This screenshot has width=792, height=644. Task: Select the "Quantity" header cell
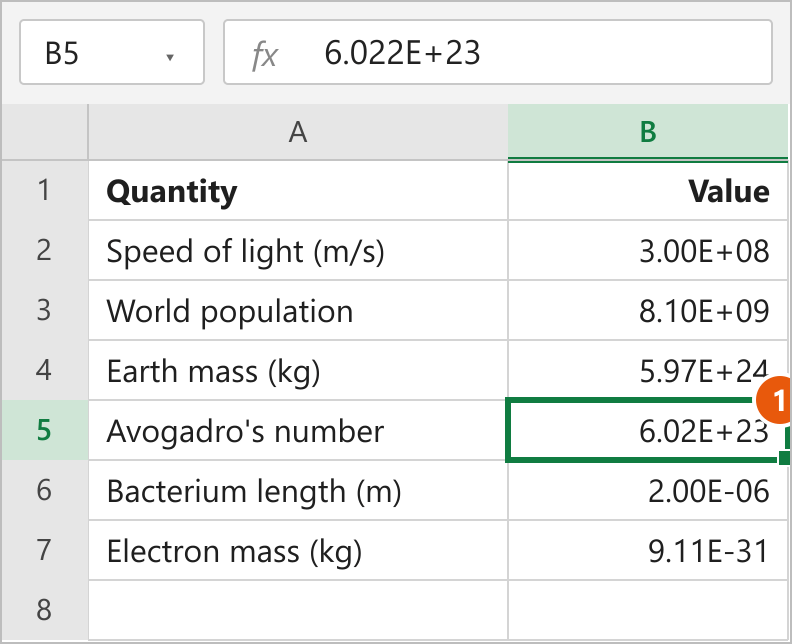[x=298, y=190]
